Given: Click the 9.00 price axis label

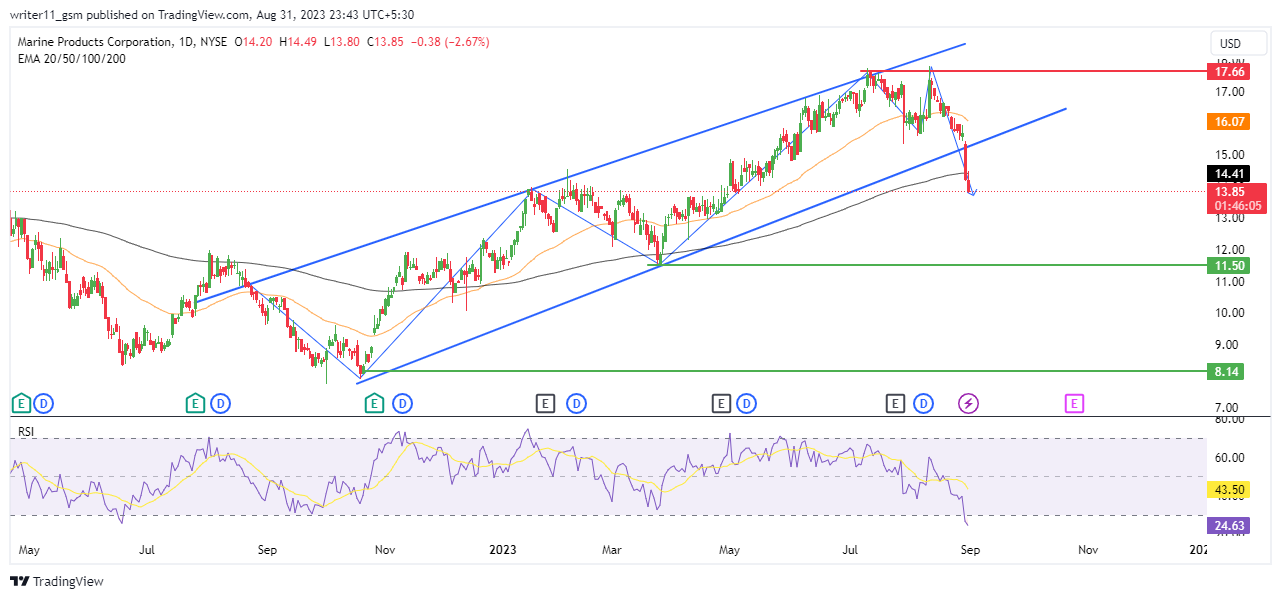Looking at the screenshot, I should click(1229, 345).
